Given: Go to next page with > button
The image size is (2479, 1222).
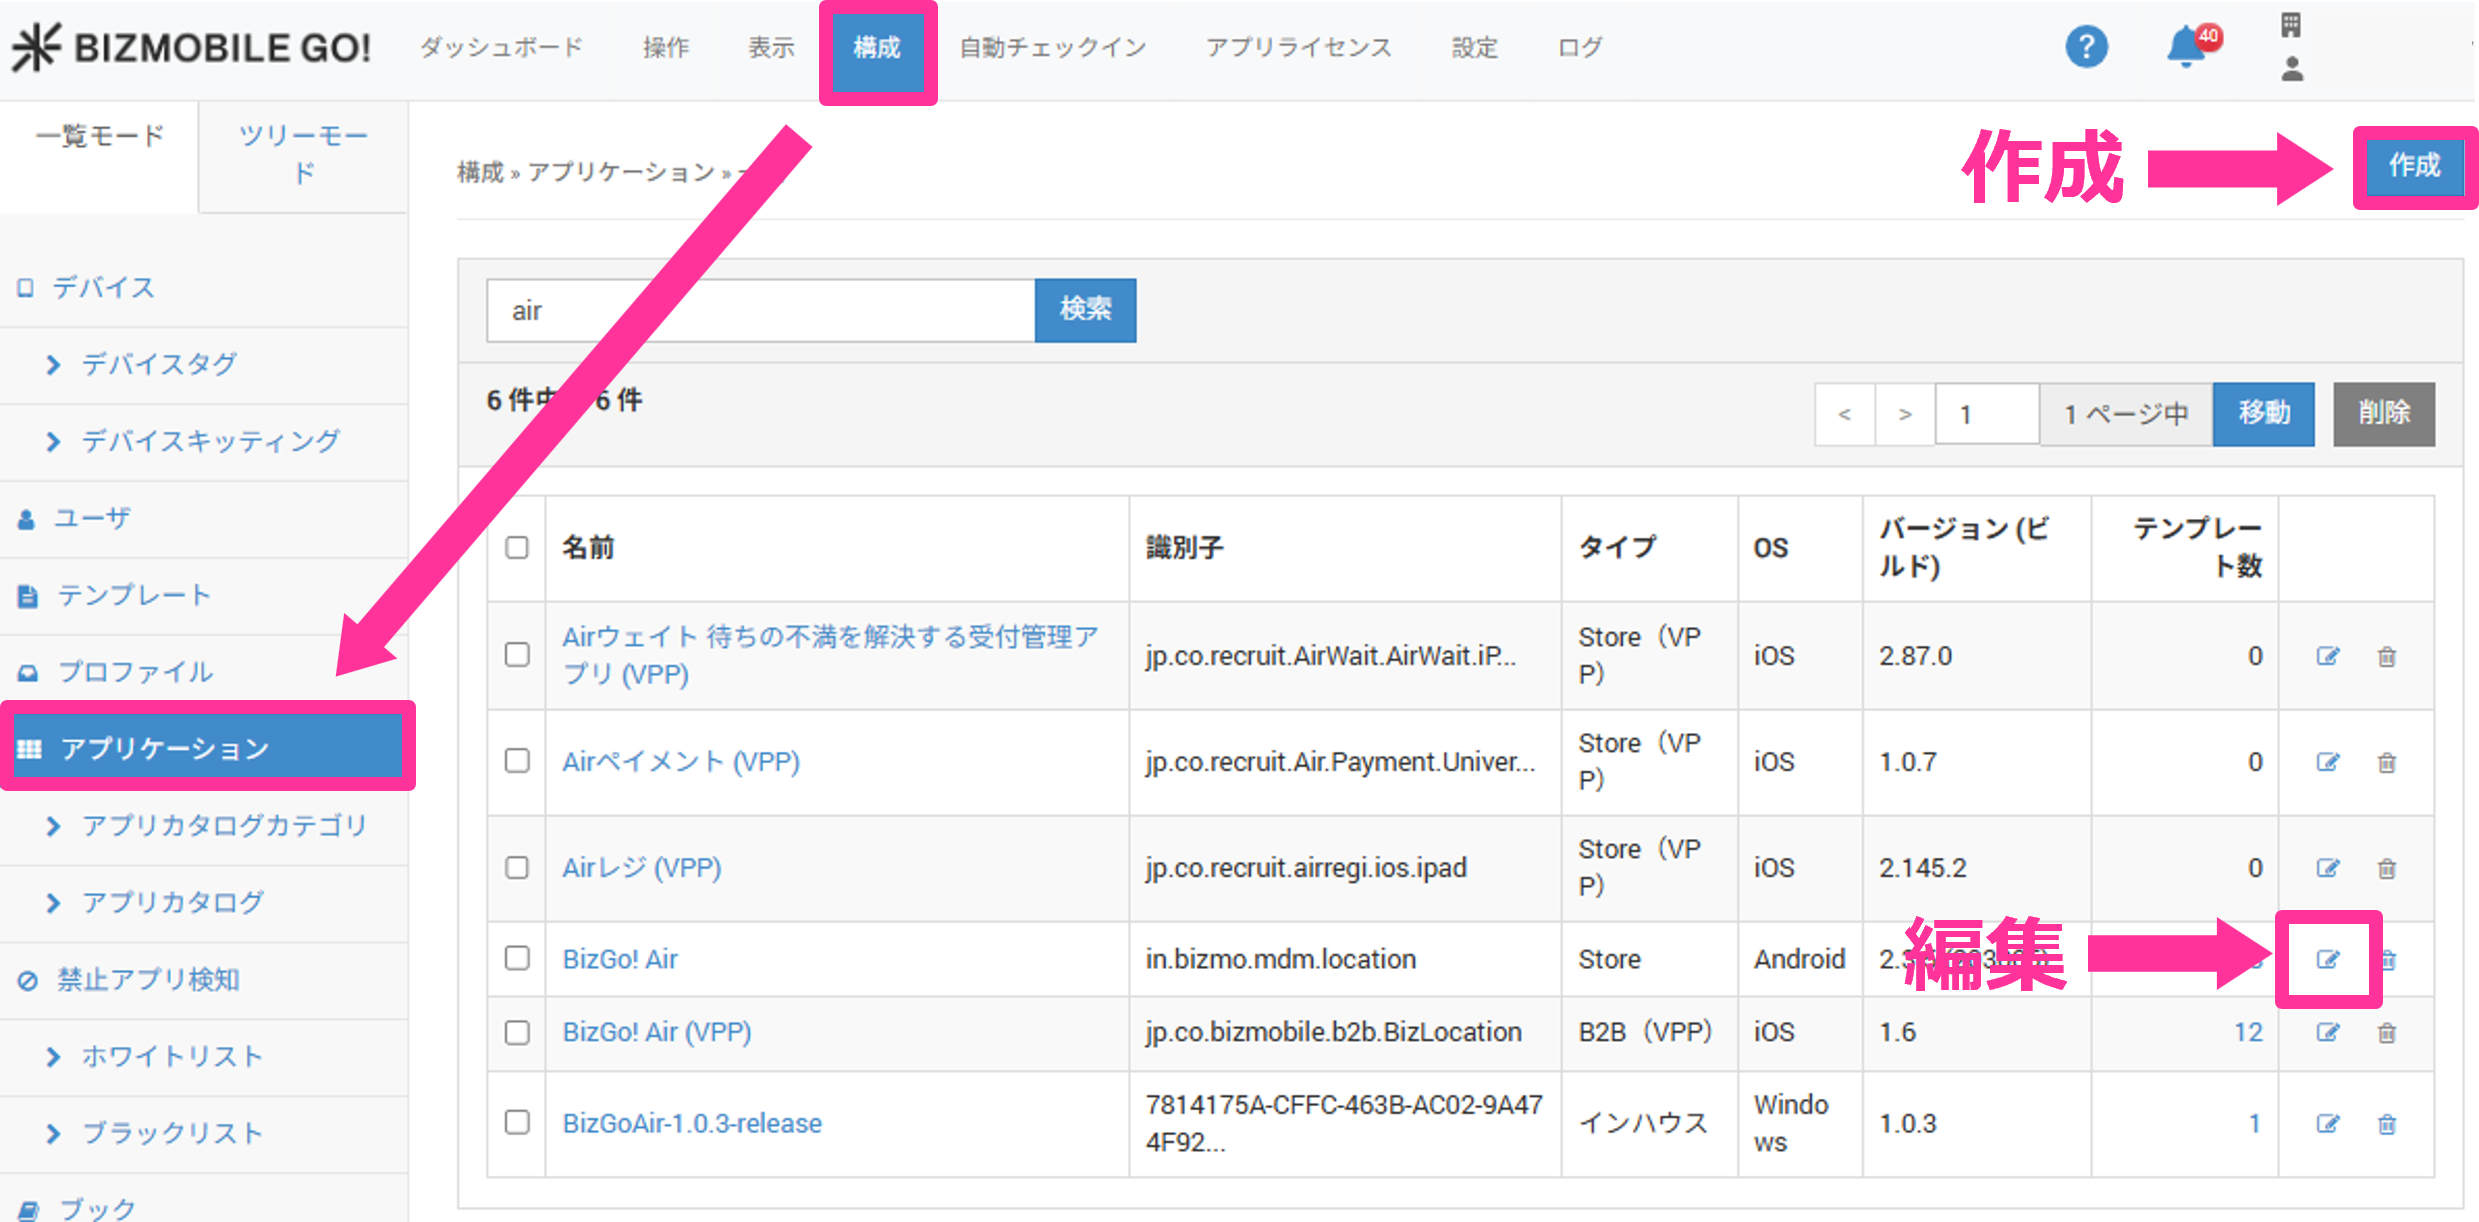Looking at the screenshot, I should pyautogui.click(x=1905, y=414).
